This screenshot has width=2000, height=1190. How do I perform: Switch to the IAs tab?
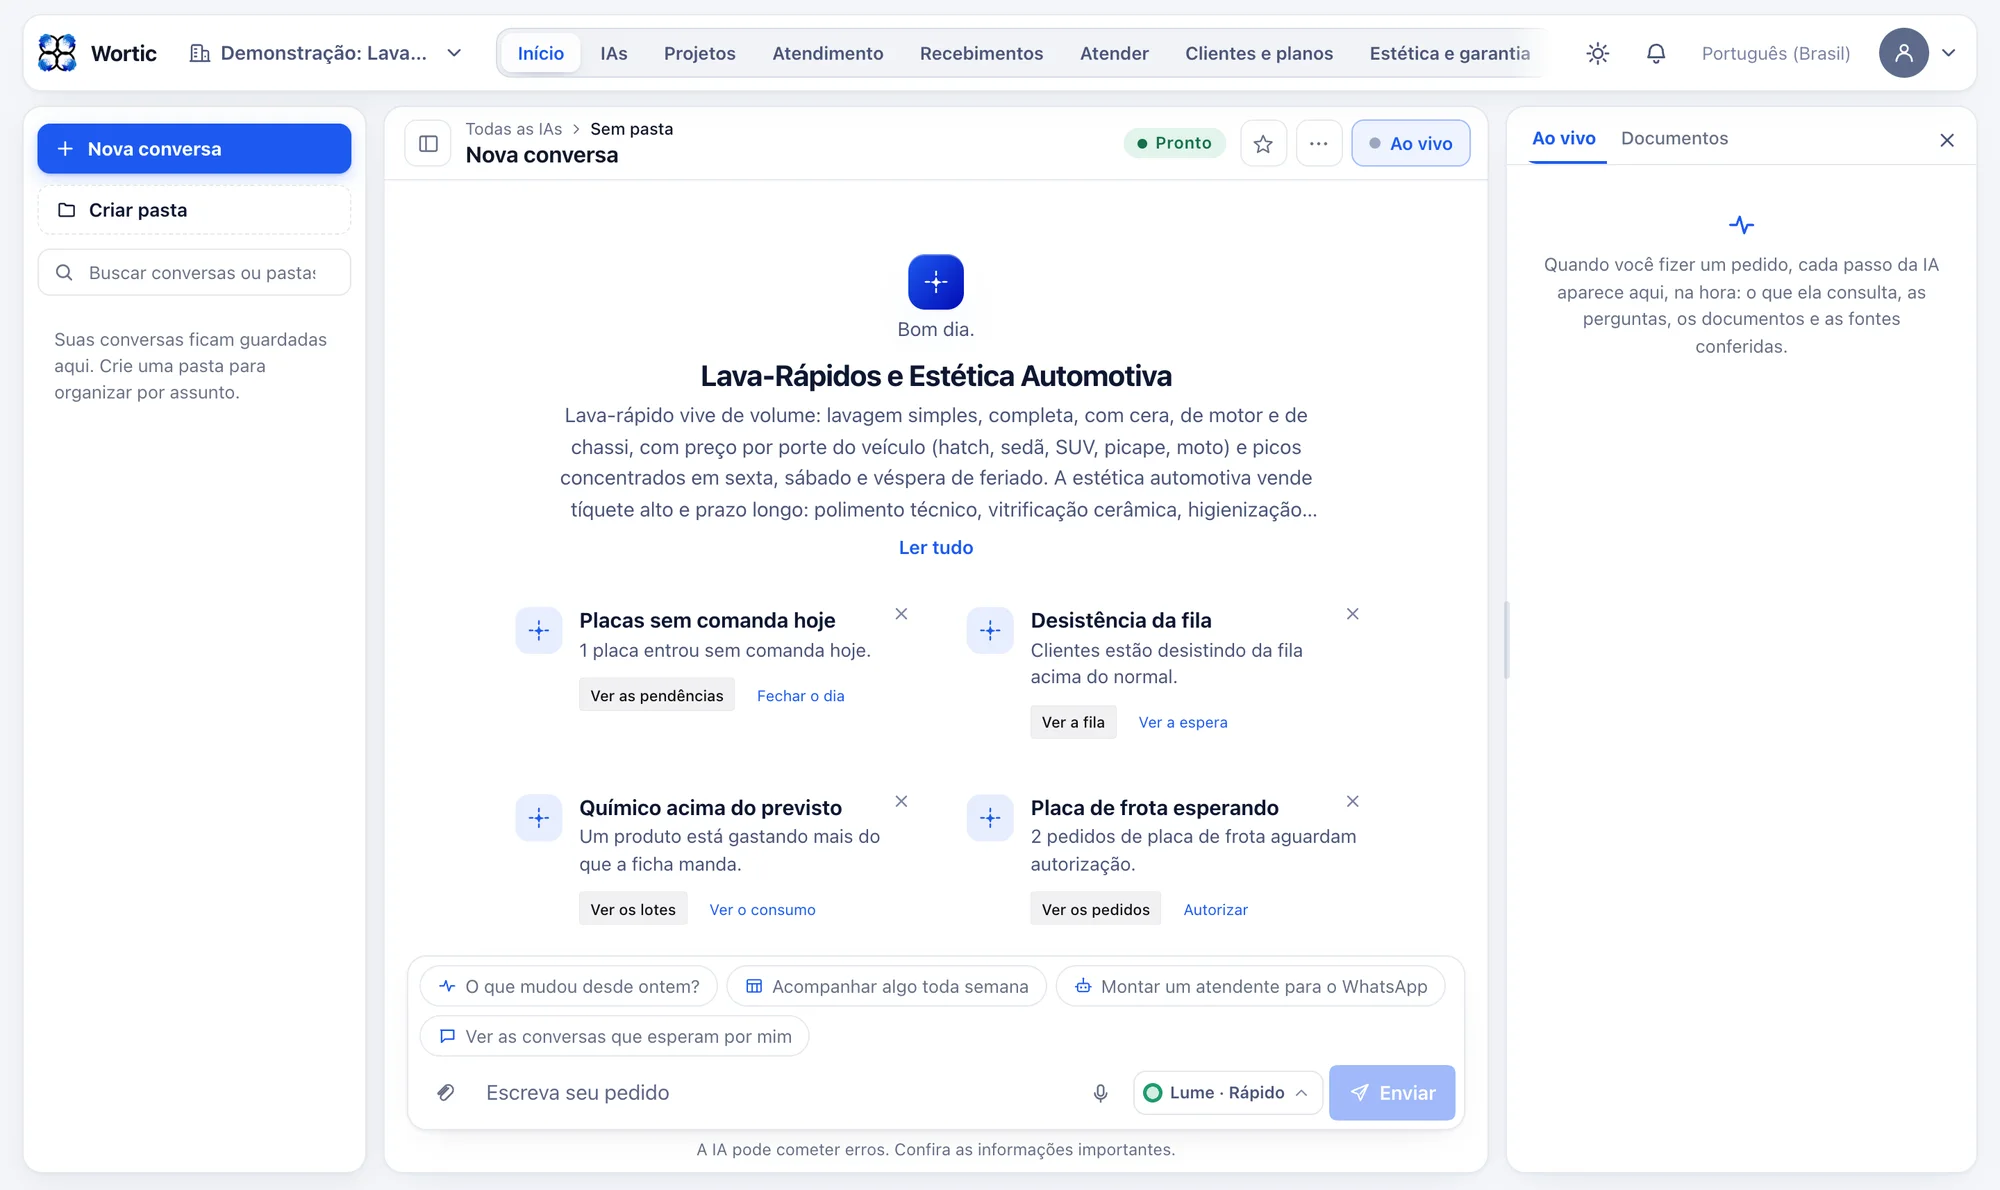[613, 53]
